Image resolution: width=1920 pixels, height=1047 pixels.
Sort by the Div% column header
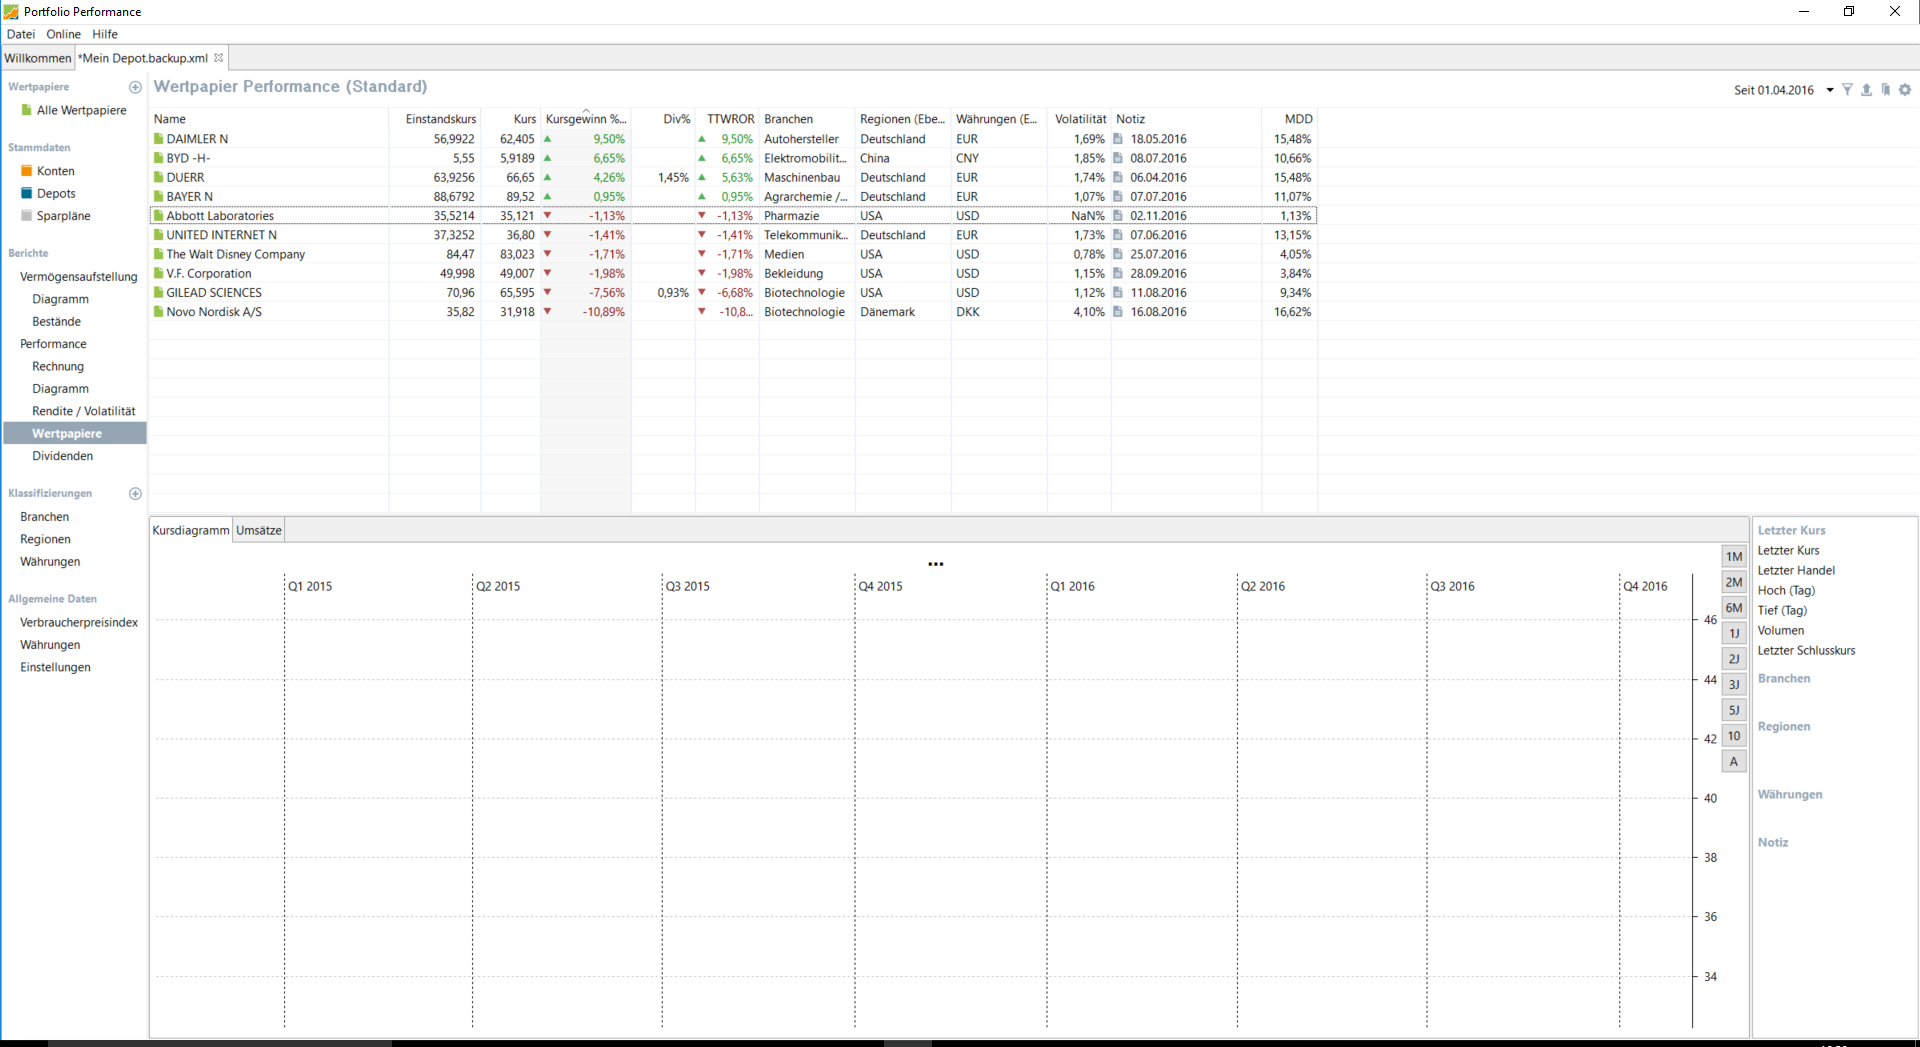664,119
